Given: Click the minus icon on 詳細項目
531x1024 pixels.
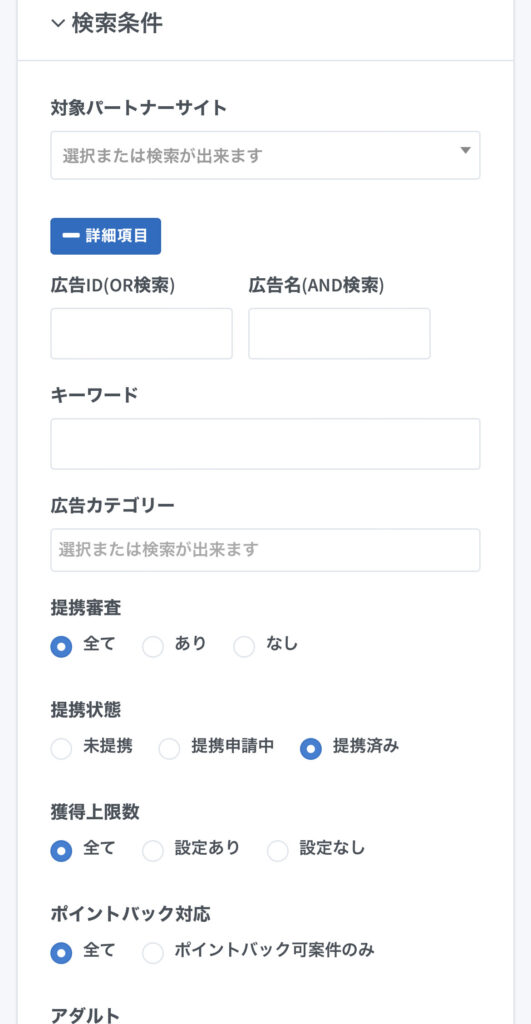Looking at the screenshot, I should pyautogui.click(x=71, y=236).
